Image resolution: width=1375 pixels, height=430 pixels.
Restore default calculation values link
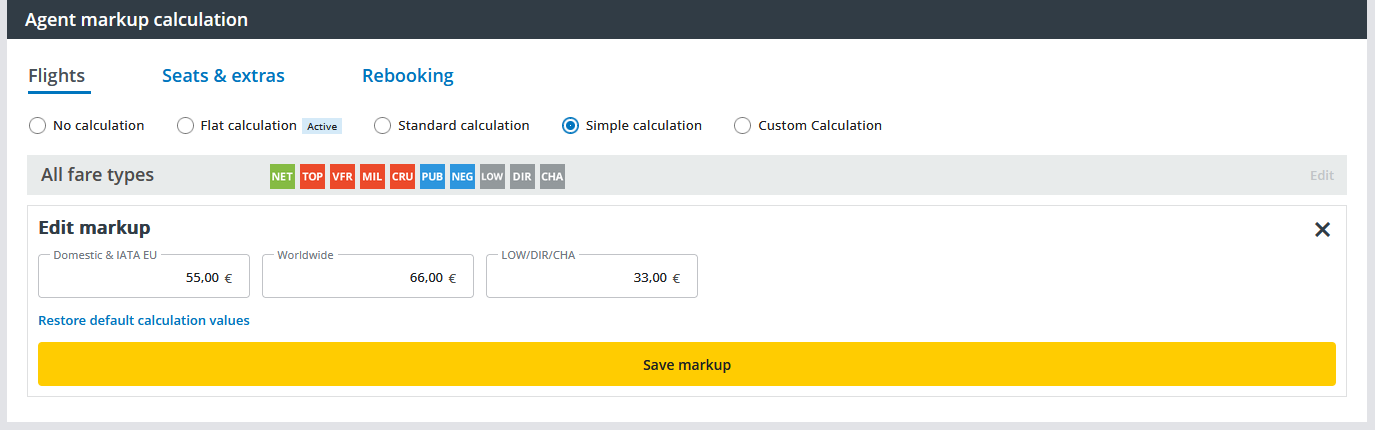tap(144, 321)
